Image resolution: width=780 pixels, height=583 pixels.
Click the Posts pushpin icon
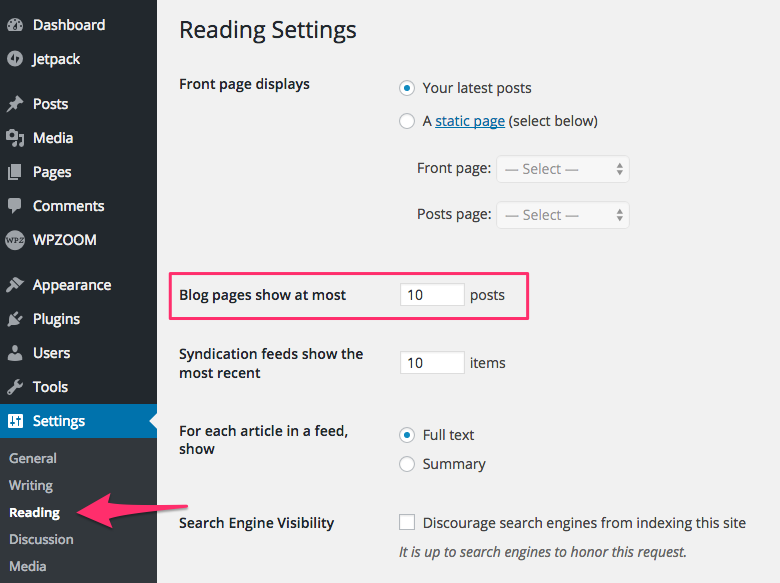[15, 104]
